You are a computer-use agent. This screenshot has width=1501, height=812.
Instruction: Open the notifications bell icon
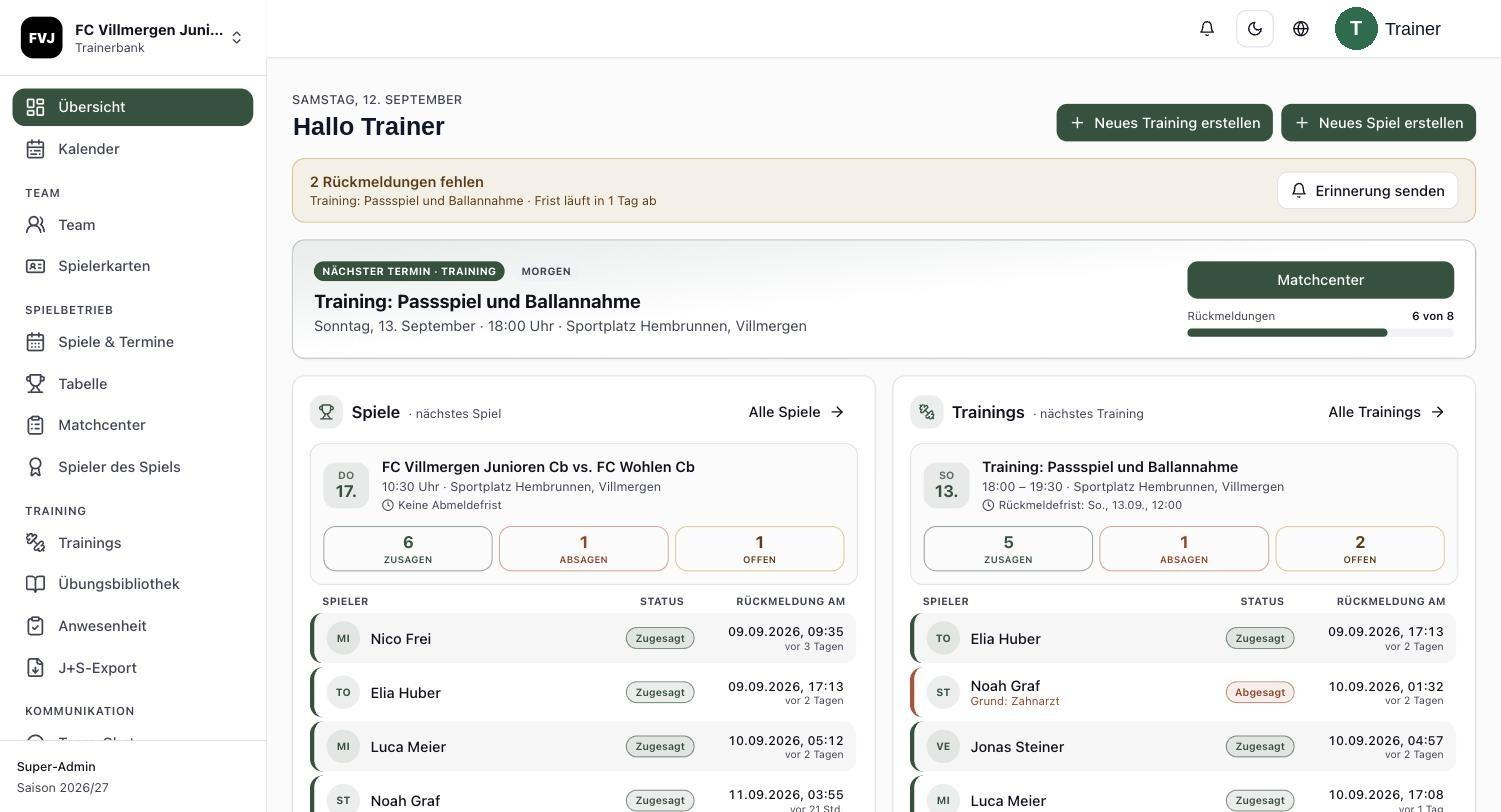(1207, 29)
